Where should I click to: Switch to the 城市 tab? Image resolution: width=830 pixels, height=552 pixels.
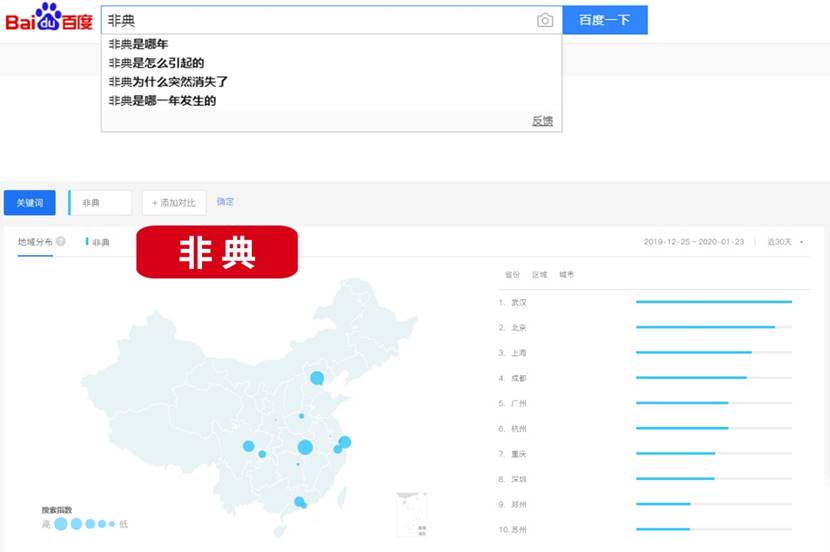(x=567, y=274)
